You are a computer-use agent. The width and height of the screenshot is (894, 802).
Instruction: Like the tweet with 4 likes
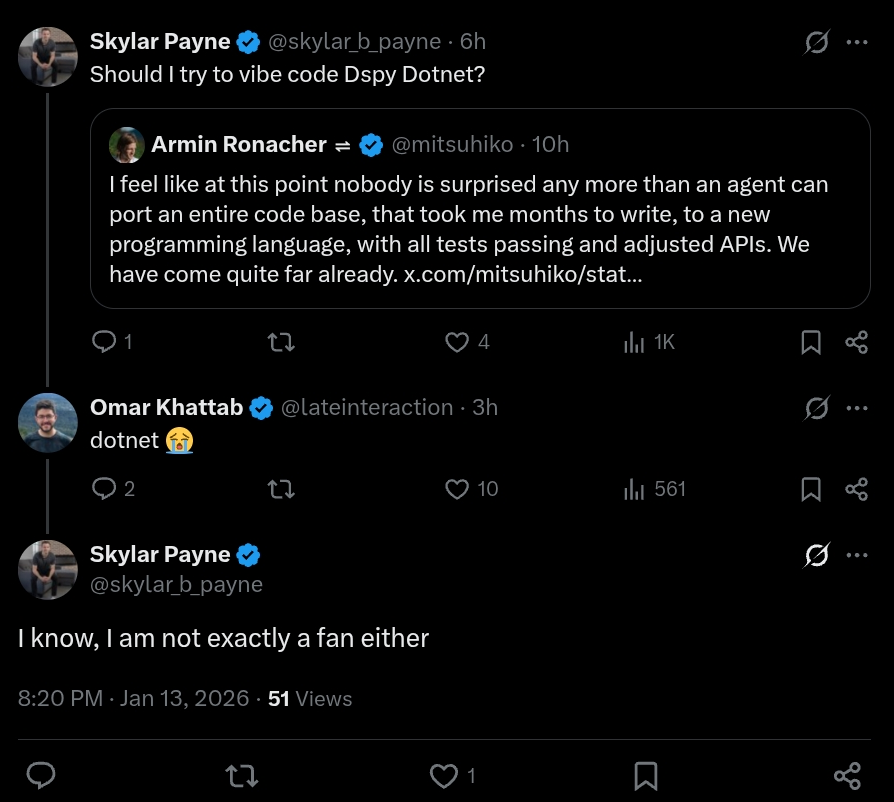[x=457, y=342]
